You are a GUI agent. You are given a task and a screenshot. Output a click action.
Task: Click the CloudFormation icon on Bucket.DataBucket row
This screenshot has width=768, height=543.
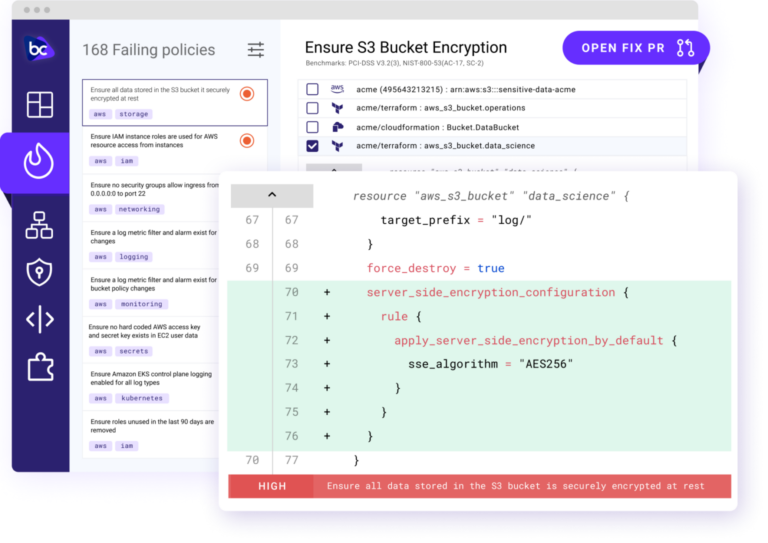(x=337, y=127)
